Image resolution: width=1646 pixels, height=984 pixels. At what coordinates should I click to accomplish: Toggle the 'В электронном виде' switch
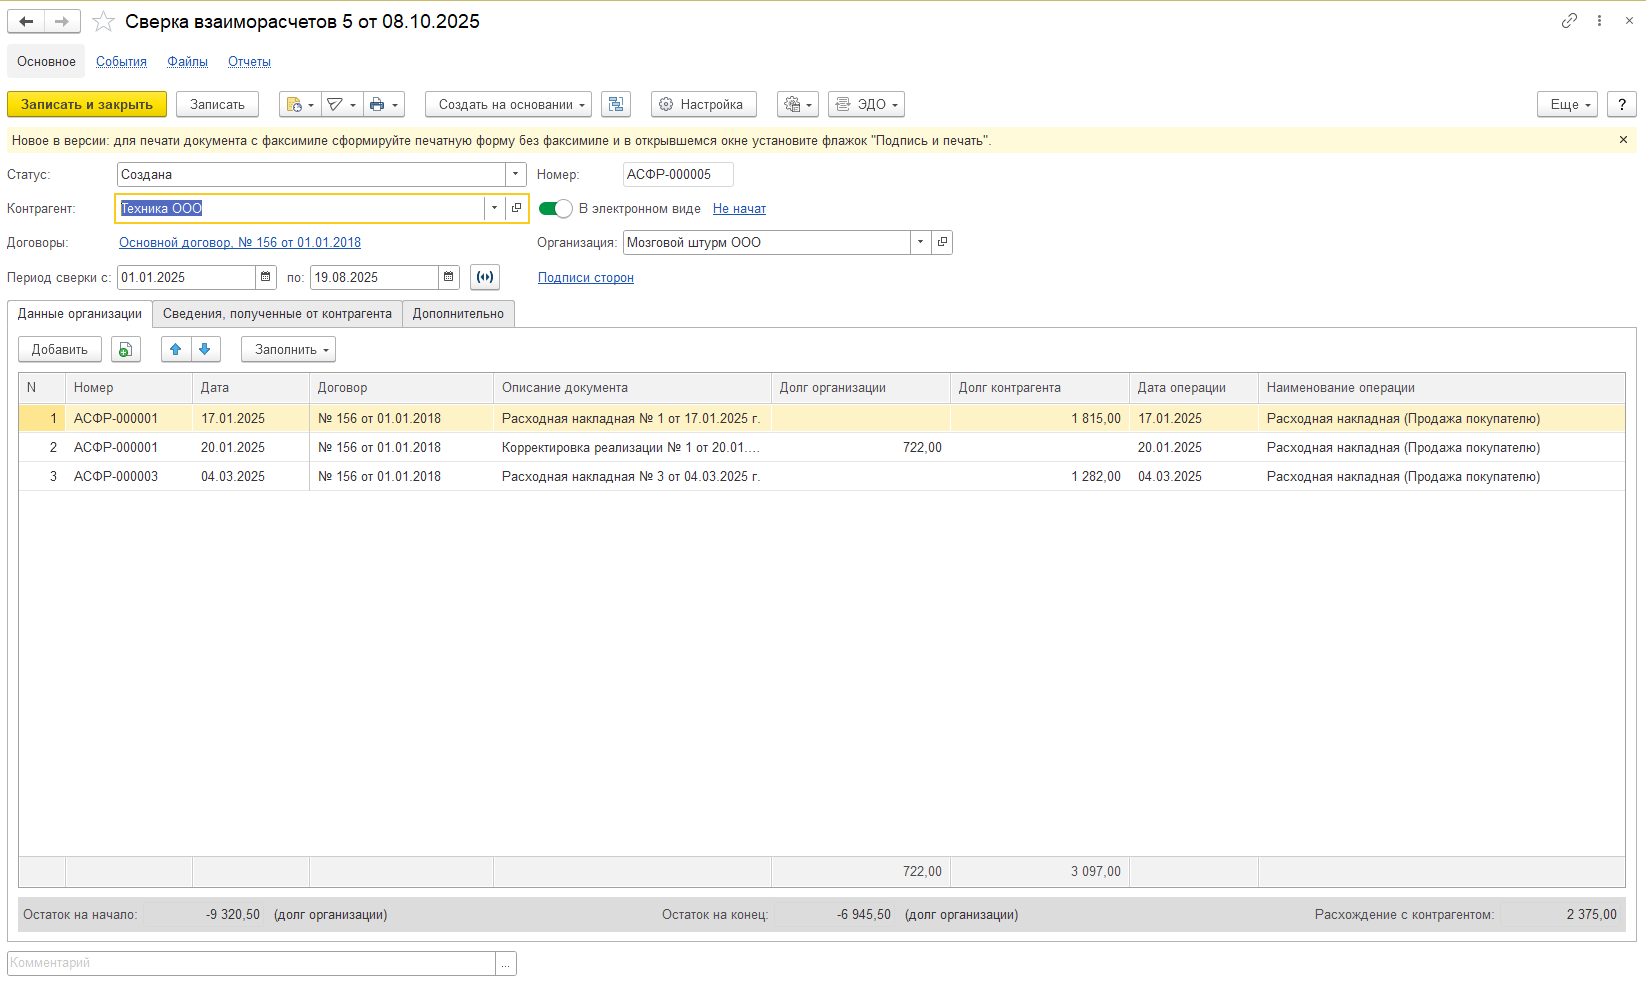[x=555, y=209]
